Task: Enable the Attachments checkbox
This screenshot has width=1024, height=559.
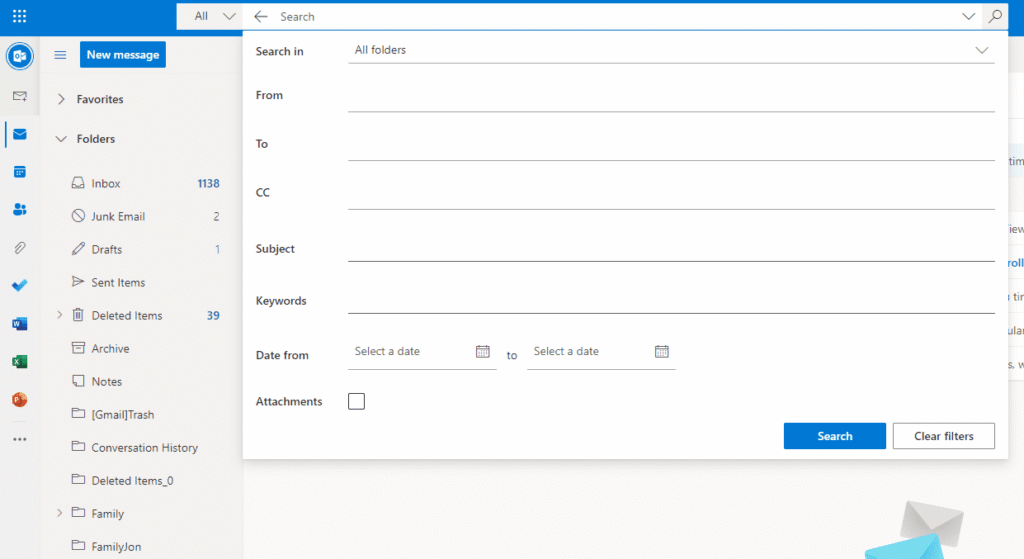Action: coord(356,401)
